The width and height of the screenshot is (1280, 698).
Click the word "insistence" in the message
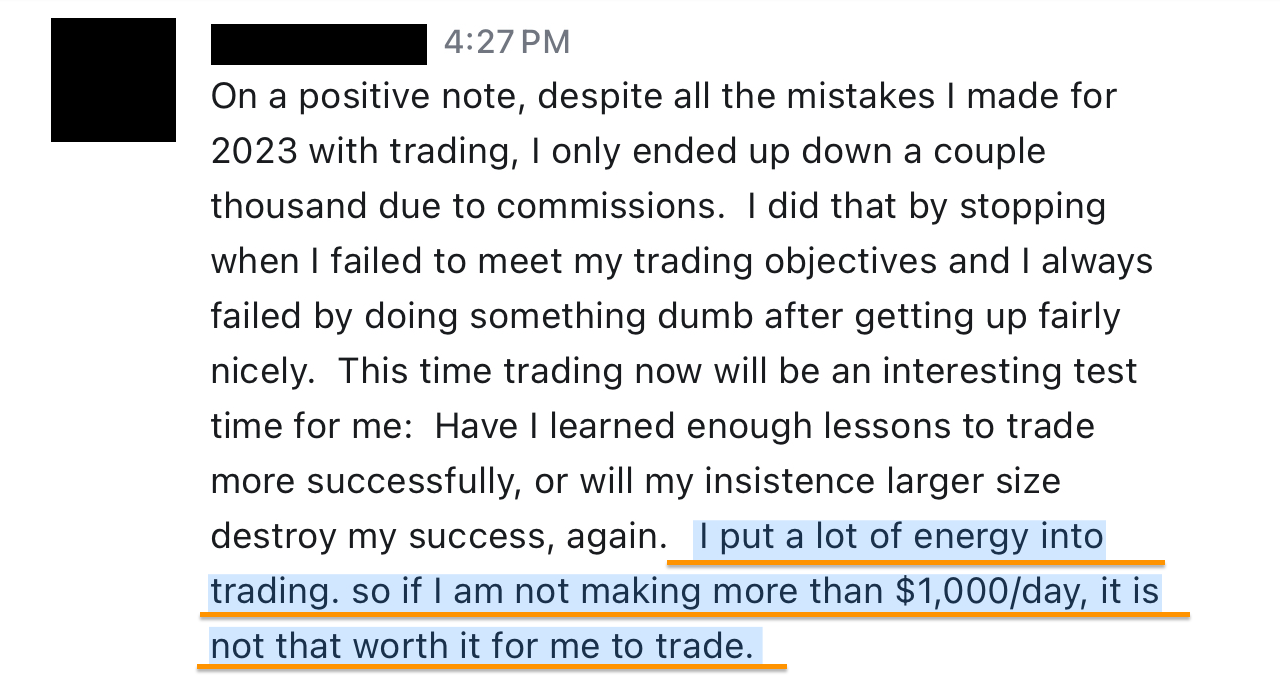[x=787, y=482]
